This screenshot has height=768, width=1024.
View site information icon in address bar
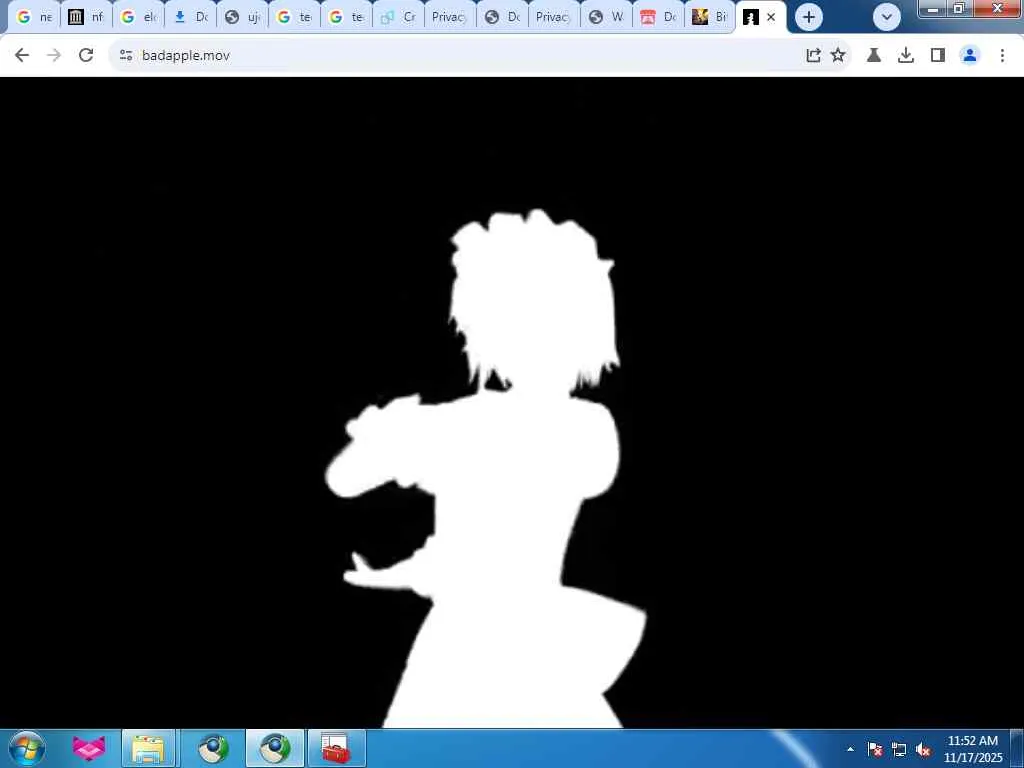tap(126, 56)
